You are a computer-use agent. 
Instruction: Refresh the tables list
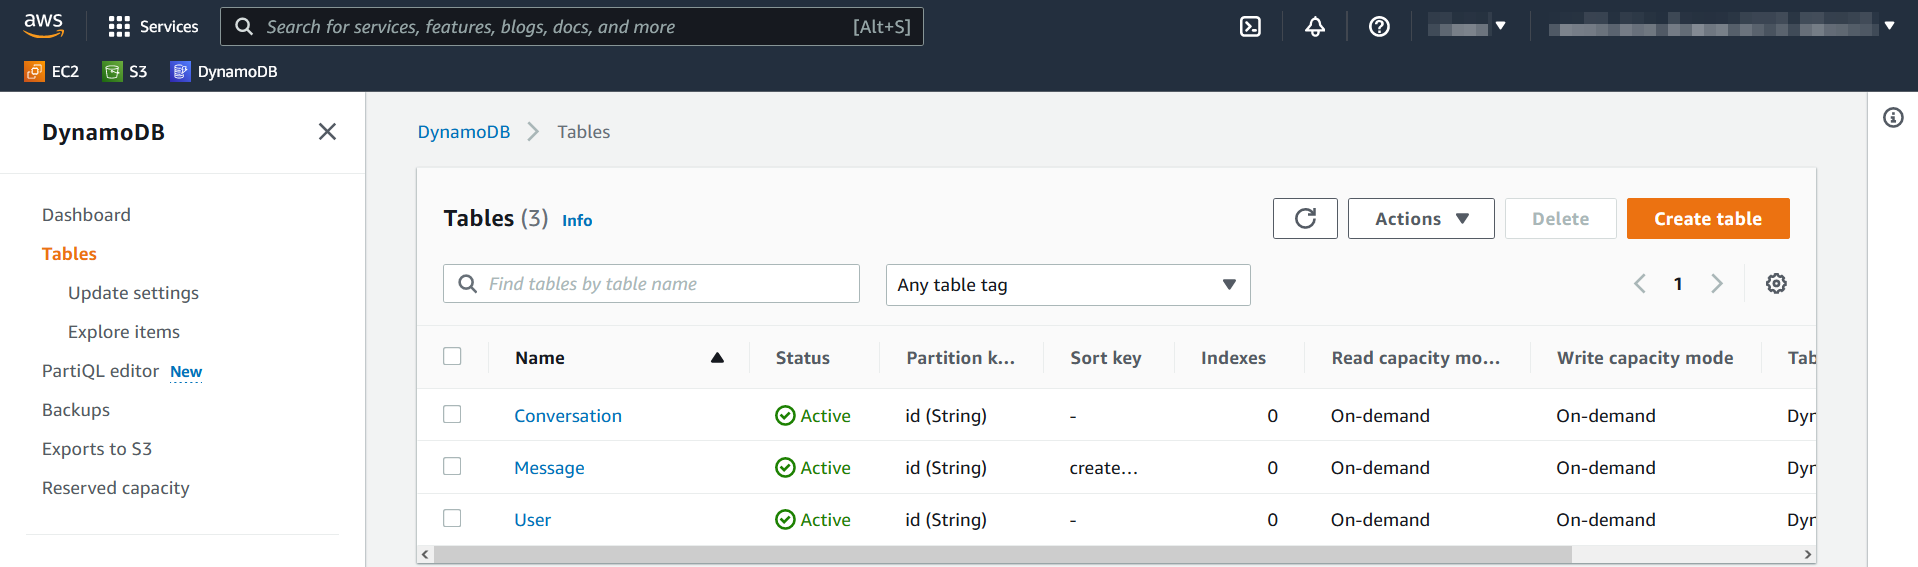point(1305,218)
